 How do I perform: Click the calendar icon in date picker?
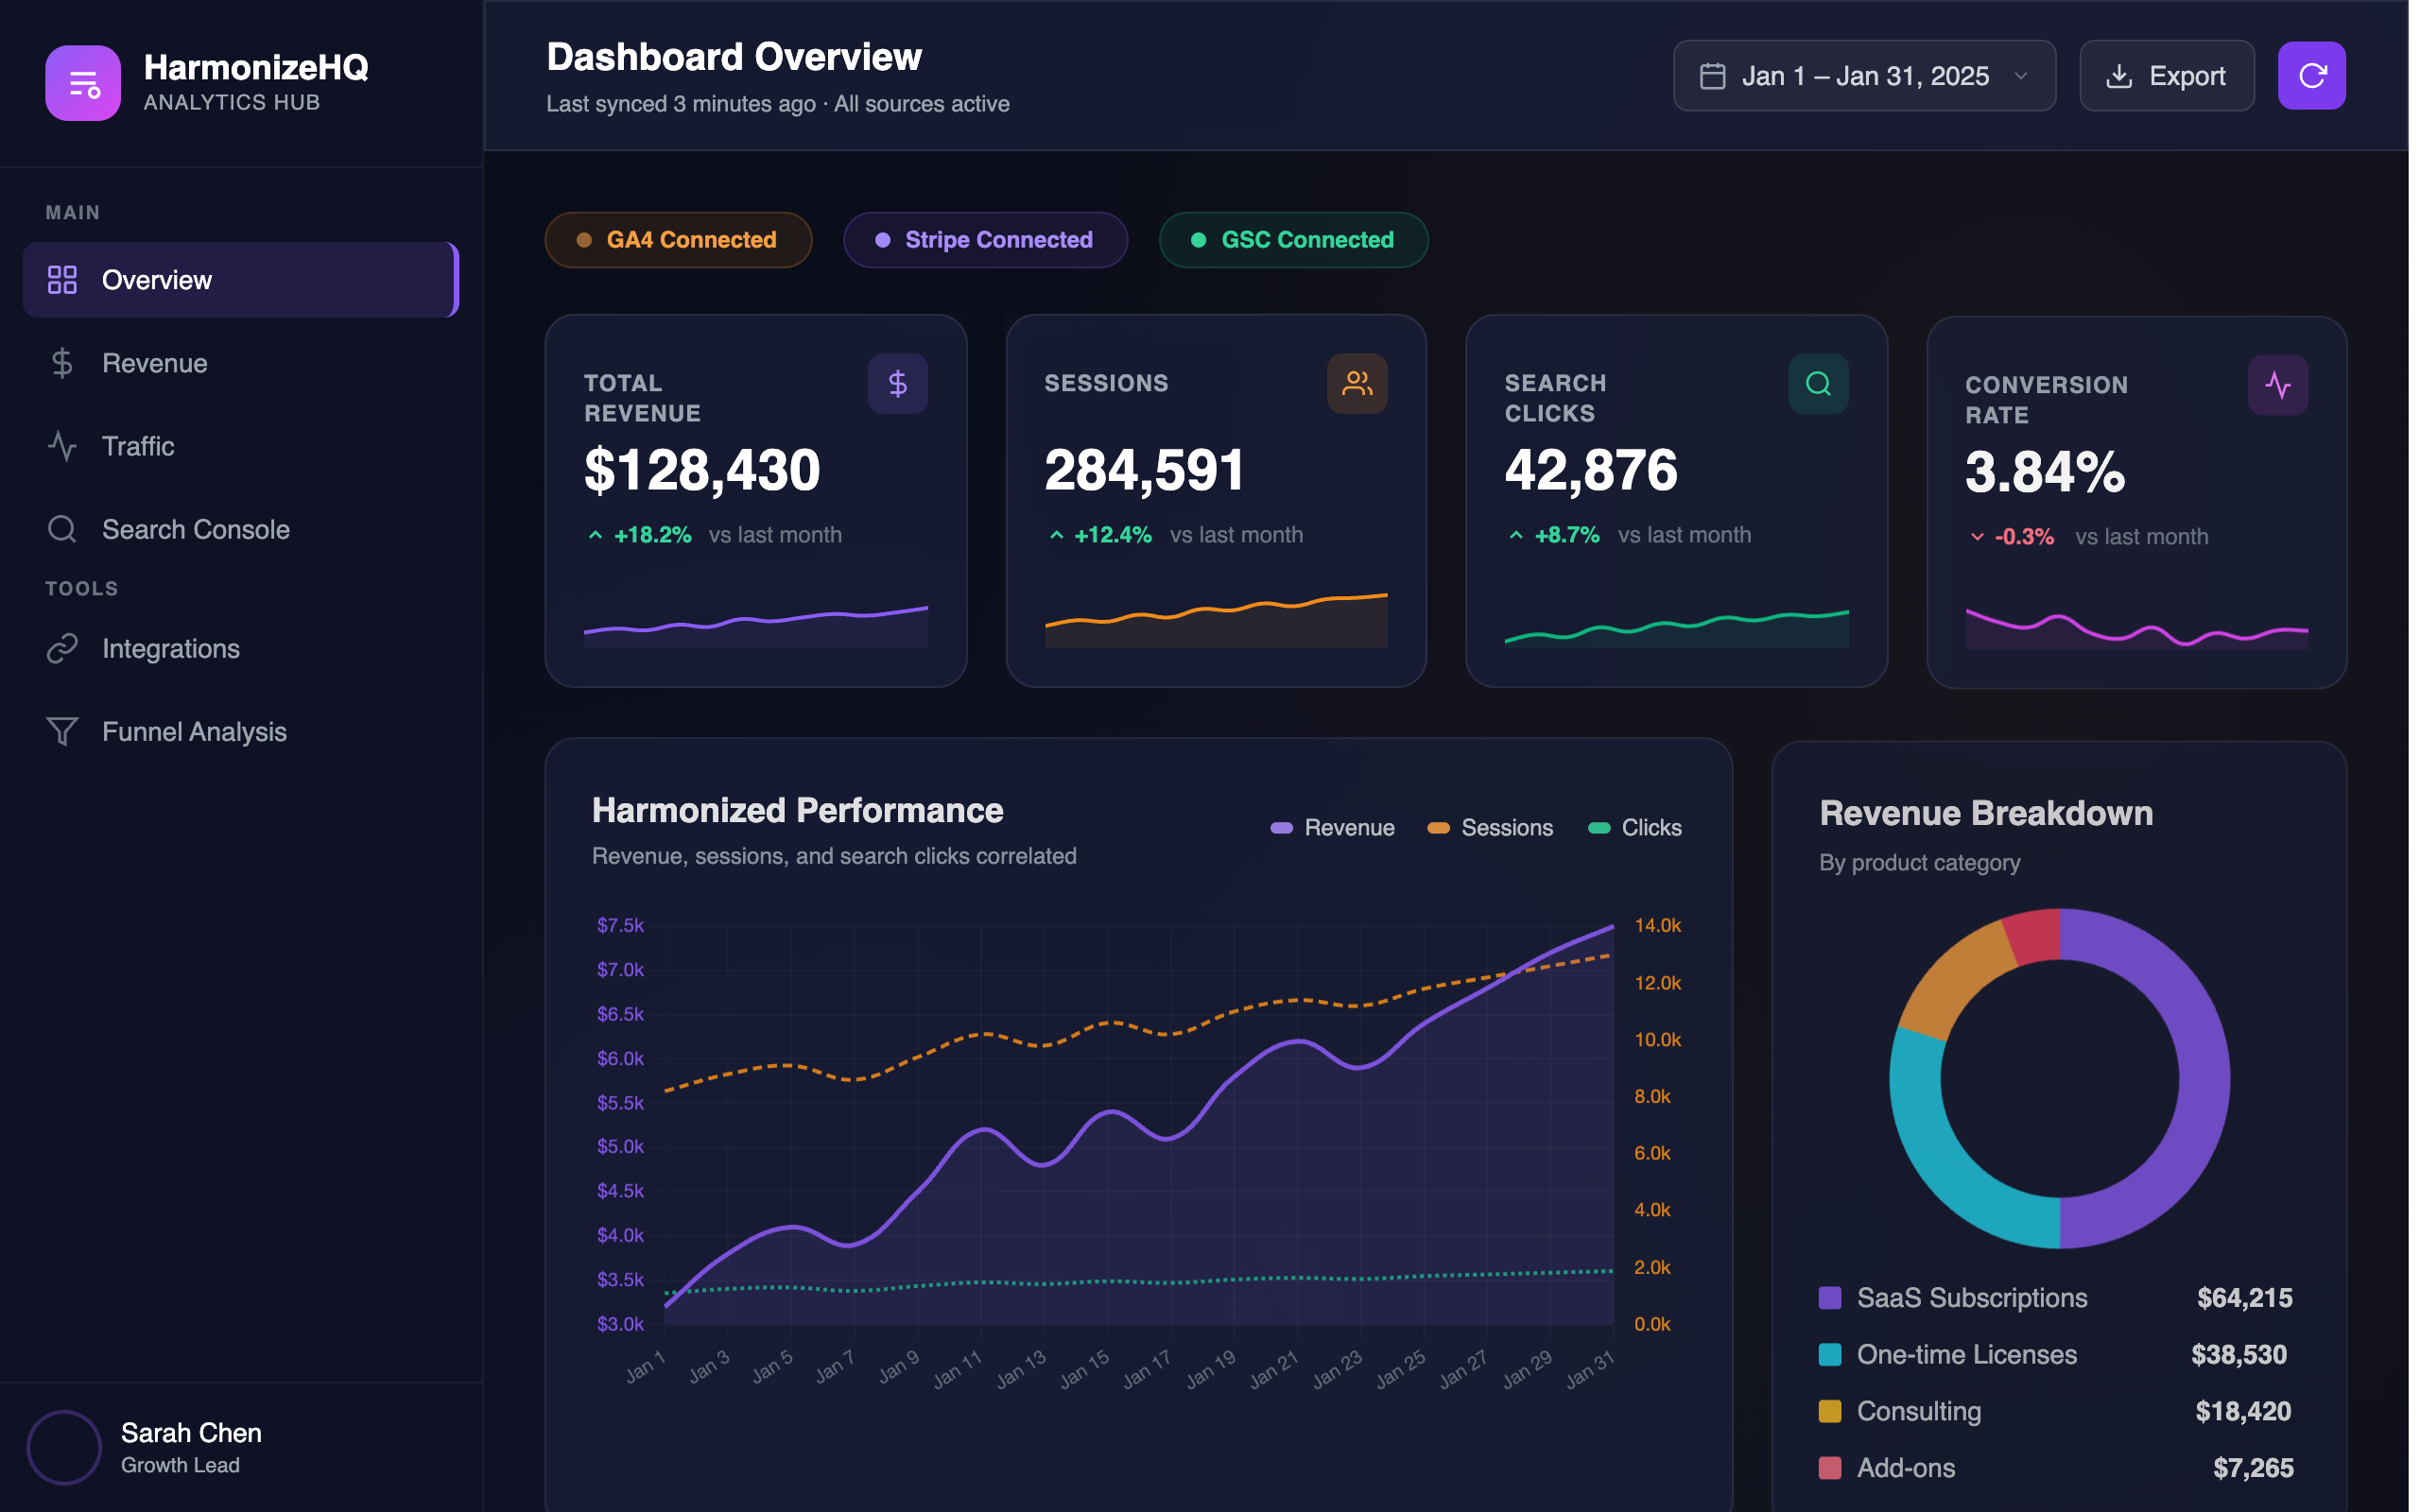(1712, 77)
